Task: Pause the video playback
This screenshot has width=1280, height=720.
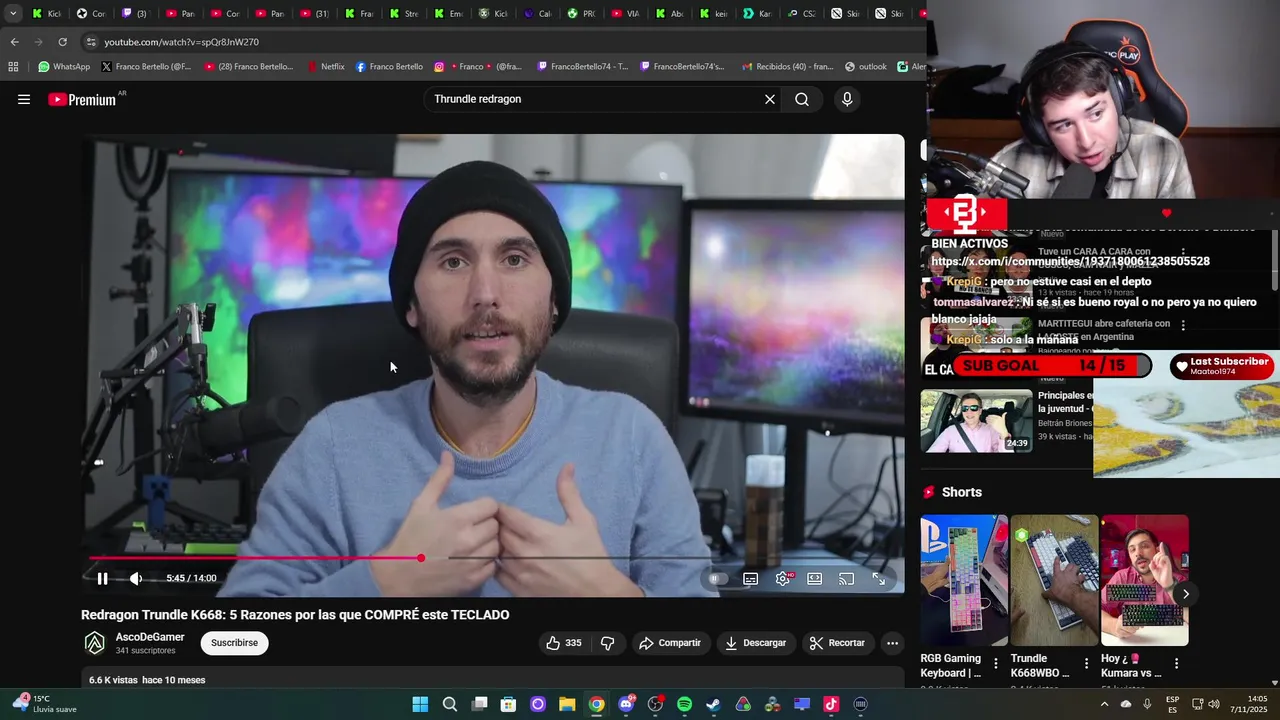Action: [102, 578]
